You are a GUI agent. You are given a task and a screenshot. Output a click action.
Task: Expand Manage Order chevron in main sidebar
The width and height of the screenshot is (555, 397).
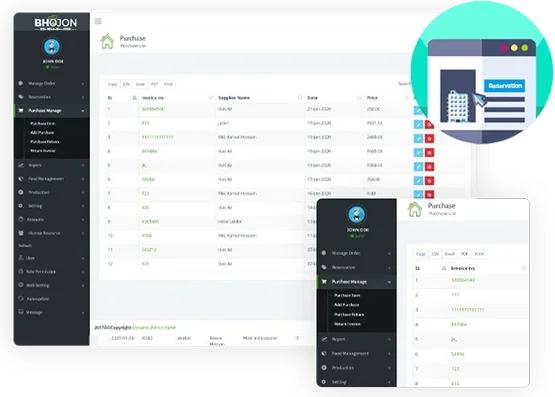[x=83, y=84]
